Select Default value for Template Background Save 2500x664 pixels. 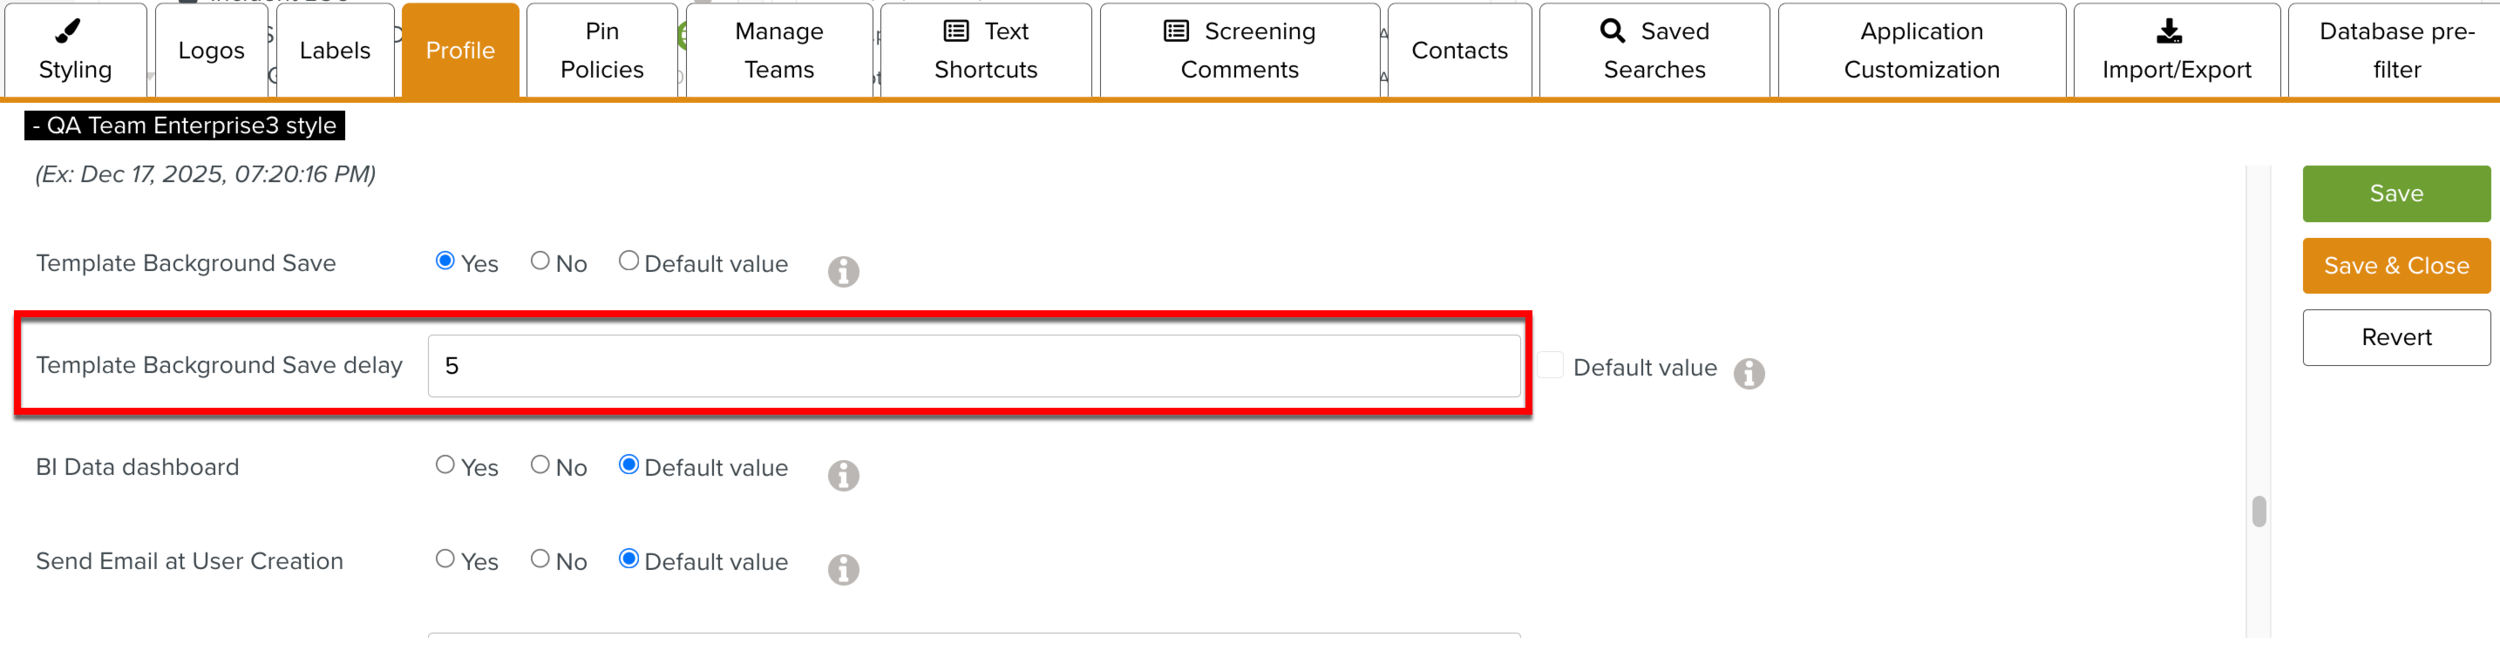tap(628, 261)
